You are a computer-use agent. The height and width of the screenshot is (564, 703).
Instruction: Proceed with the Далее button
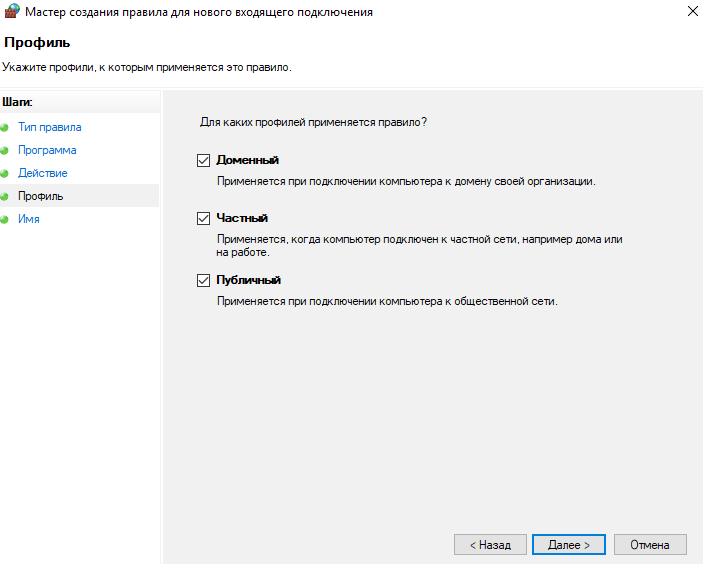pos(568,545)
